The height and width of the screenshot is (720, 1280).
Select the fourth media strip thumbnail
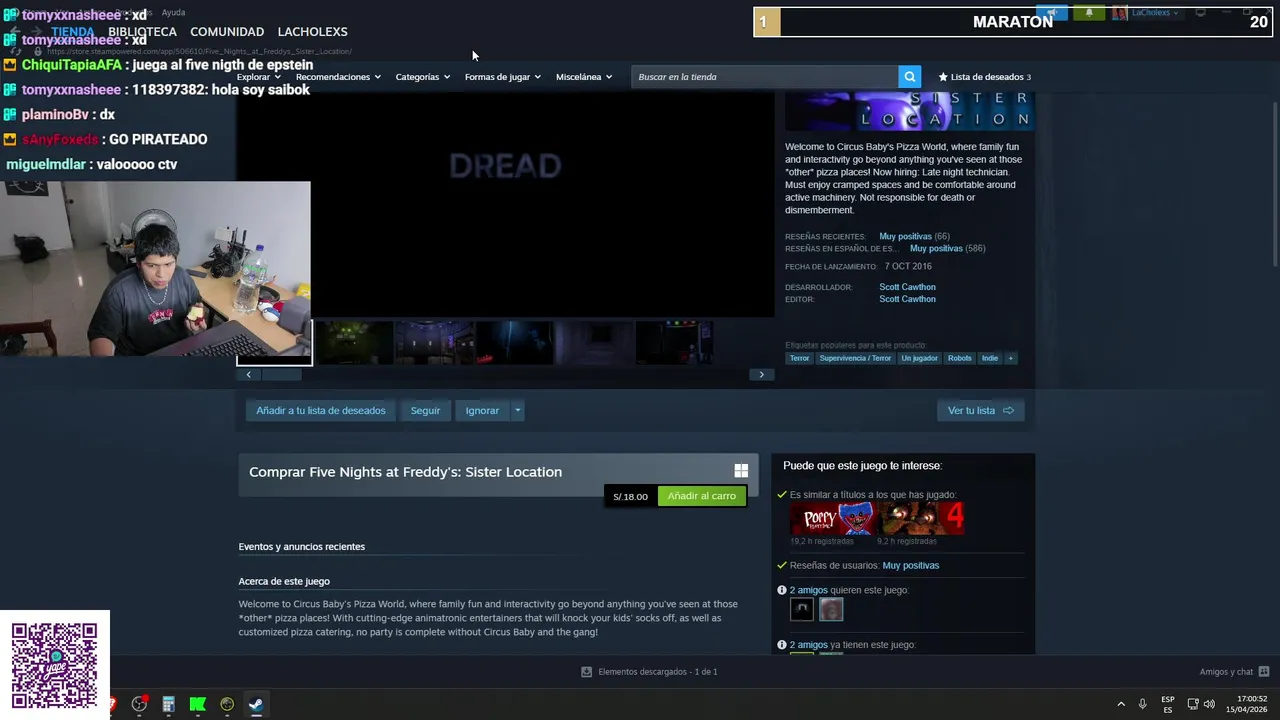click(x=515, y=343)
